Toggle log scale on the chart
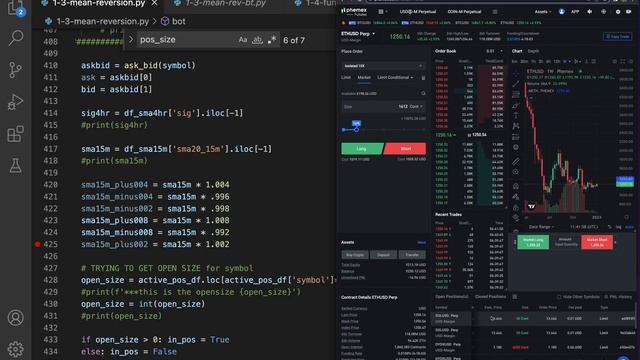Image resolution: width=640 pixels, height=360 pixels. pos(619,227)
